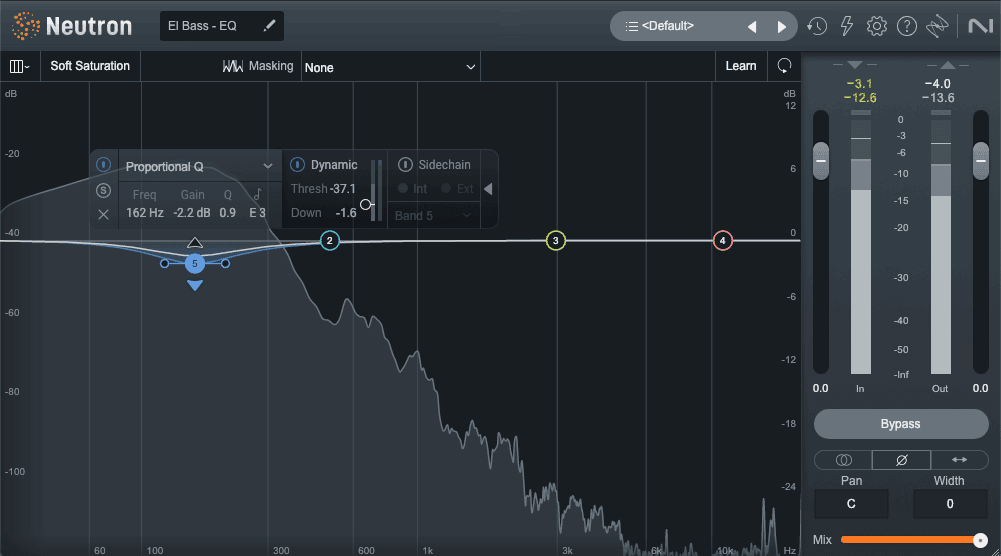Click the Pan value C
The width and height of the screenshot is (1001, 556).
(851, 504)
